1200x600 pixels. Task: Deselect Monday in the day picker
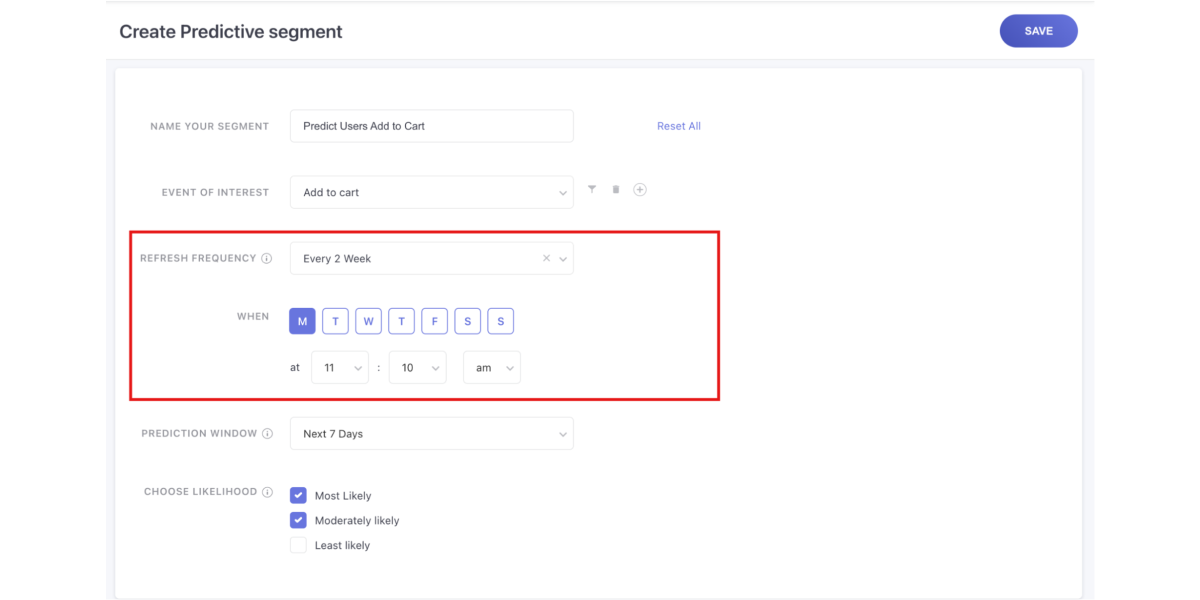[302, 321]
